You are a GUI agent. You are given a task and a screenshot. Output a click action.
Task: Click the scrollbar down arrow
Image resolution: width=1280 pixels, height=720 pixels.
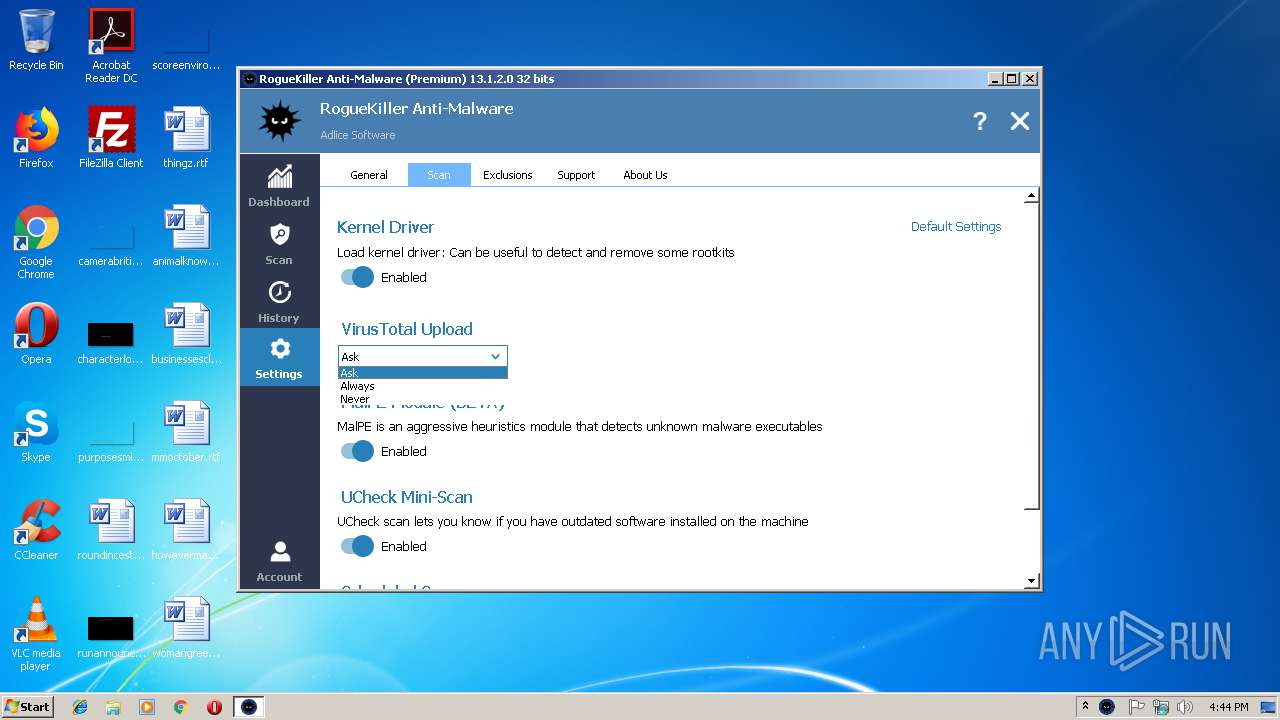pos(1032,581)
